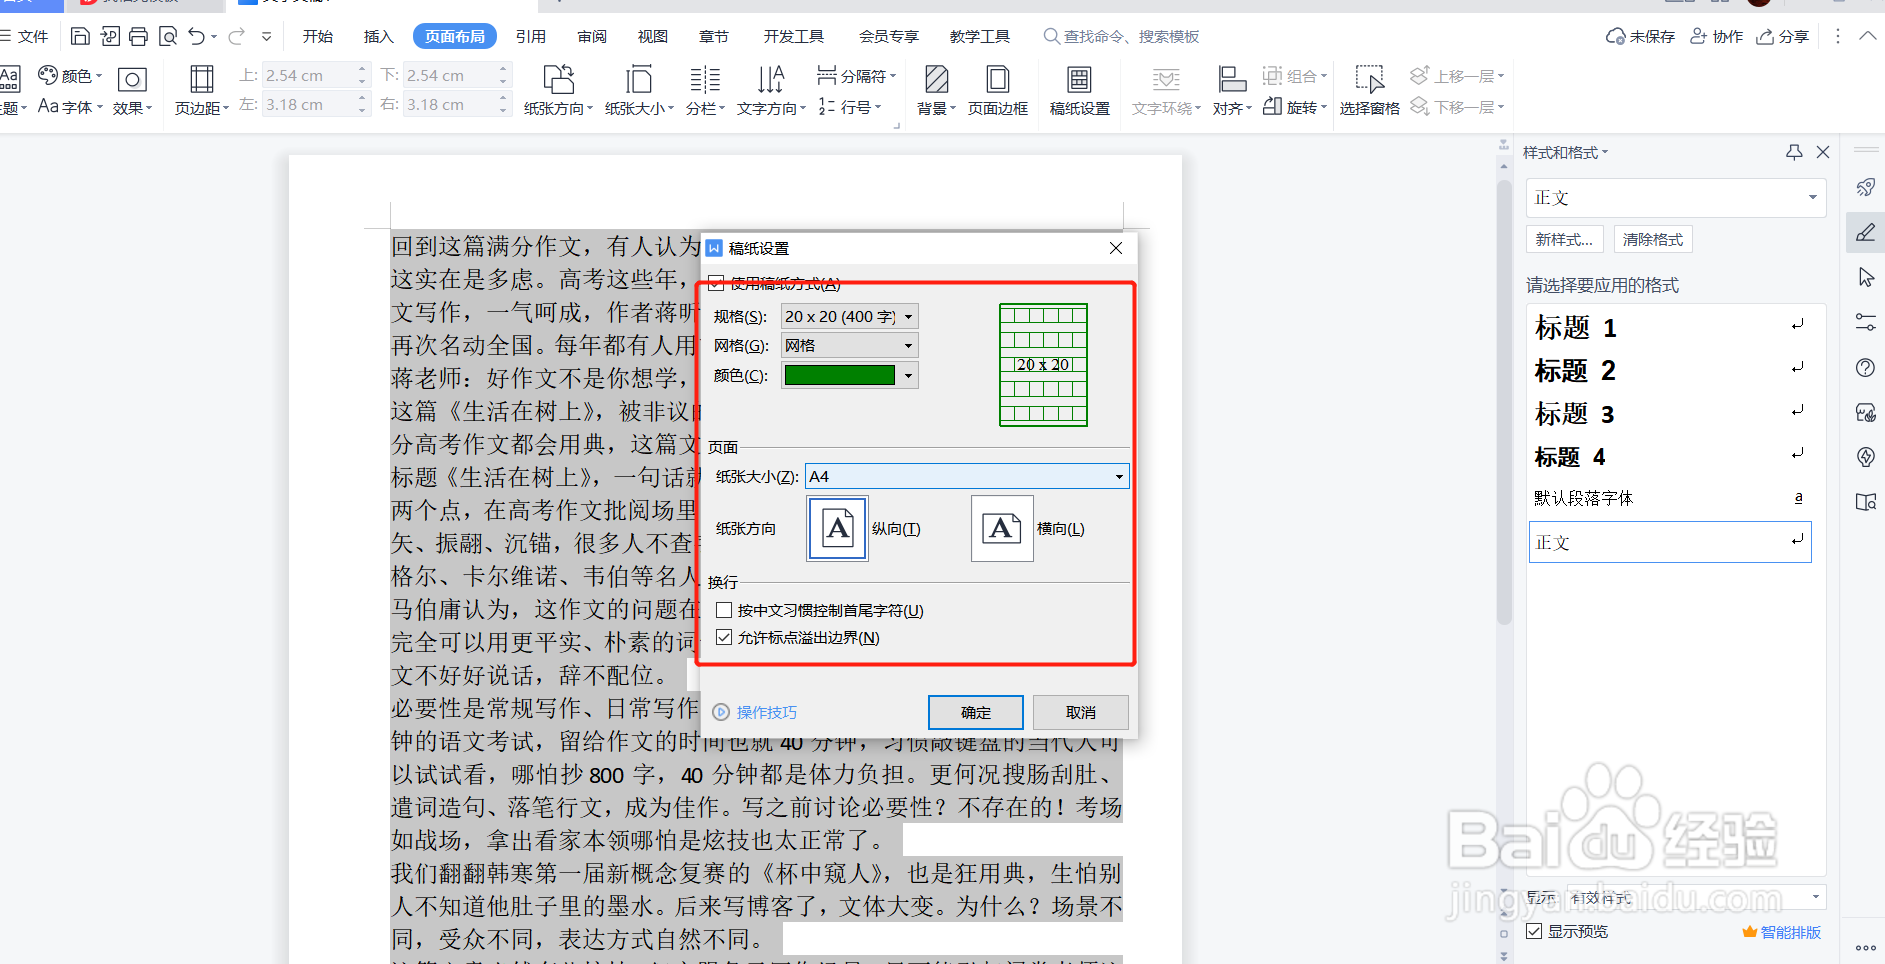The width and height of the screenshot is (1885, 964).
Task: Open the 纸张大小 paper size tool
Action: pyautogui.click(x=639, y=90)
